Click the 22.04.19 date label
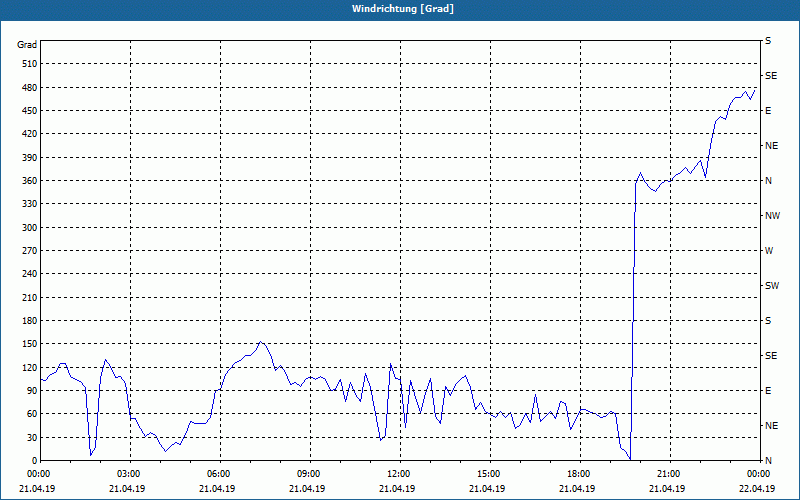The height and width of the screenshot is (500, 800). (x=757, y=488)
